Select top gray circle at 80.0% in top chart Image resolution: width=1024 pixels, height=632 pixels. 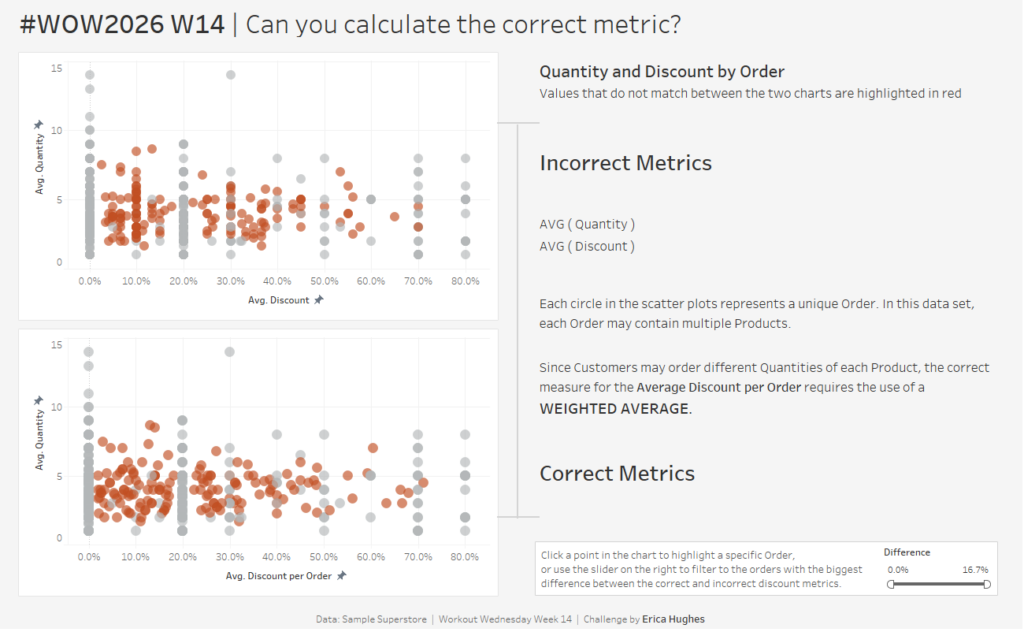[x=465, y=158]
